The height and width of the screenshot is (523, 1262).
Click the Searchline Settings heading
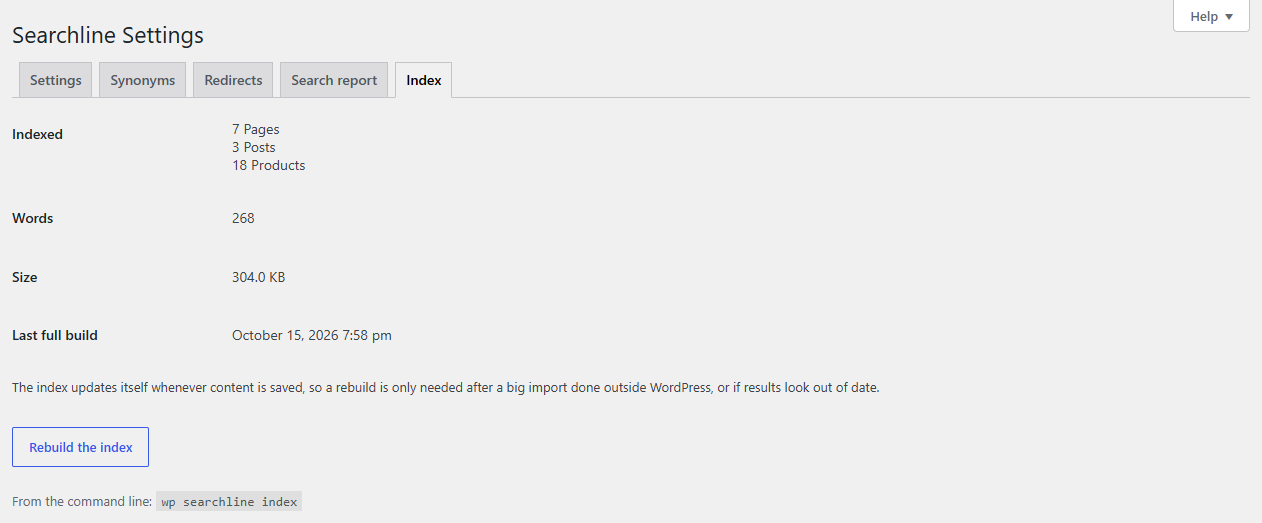point(108,35)
